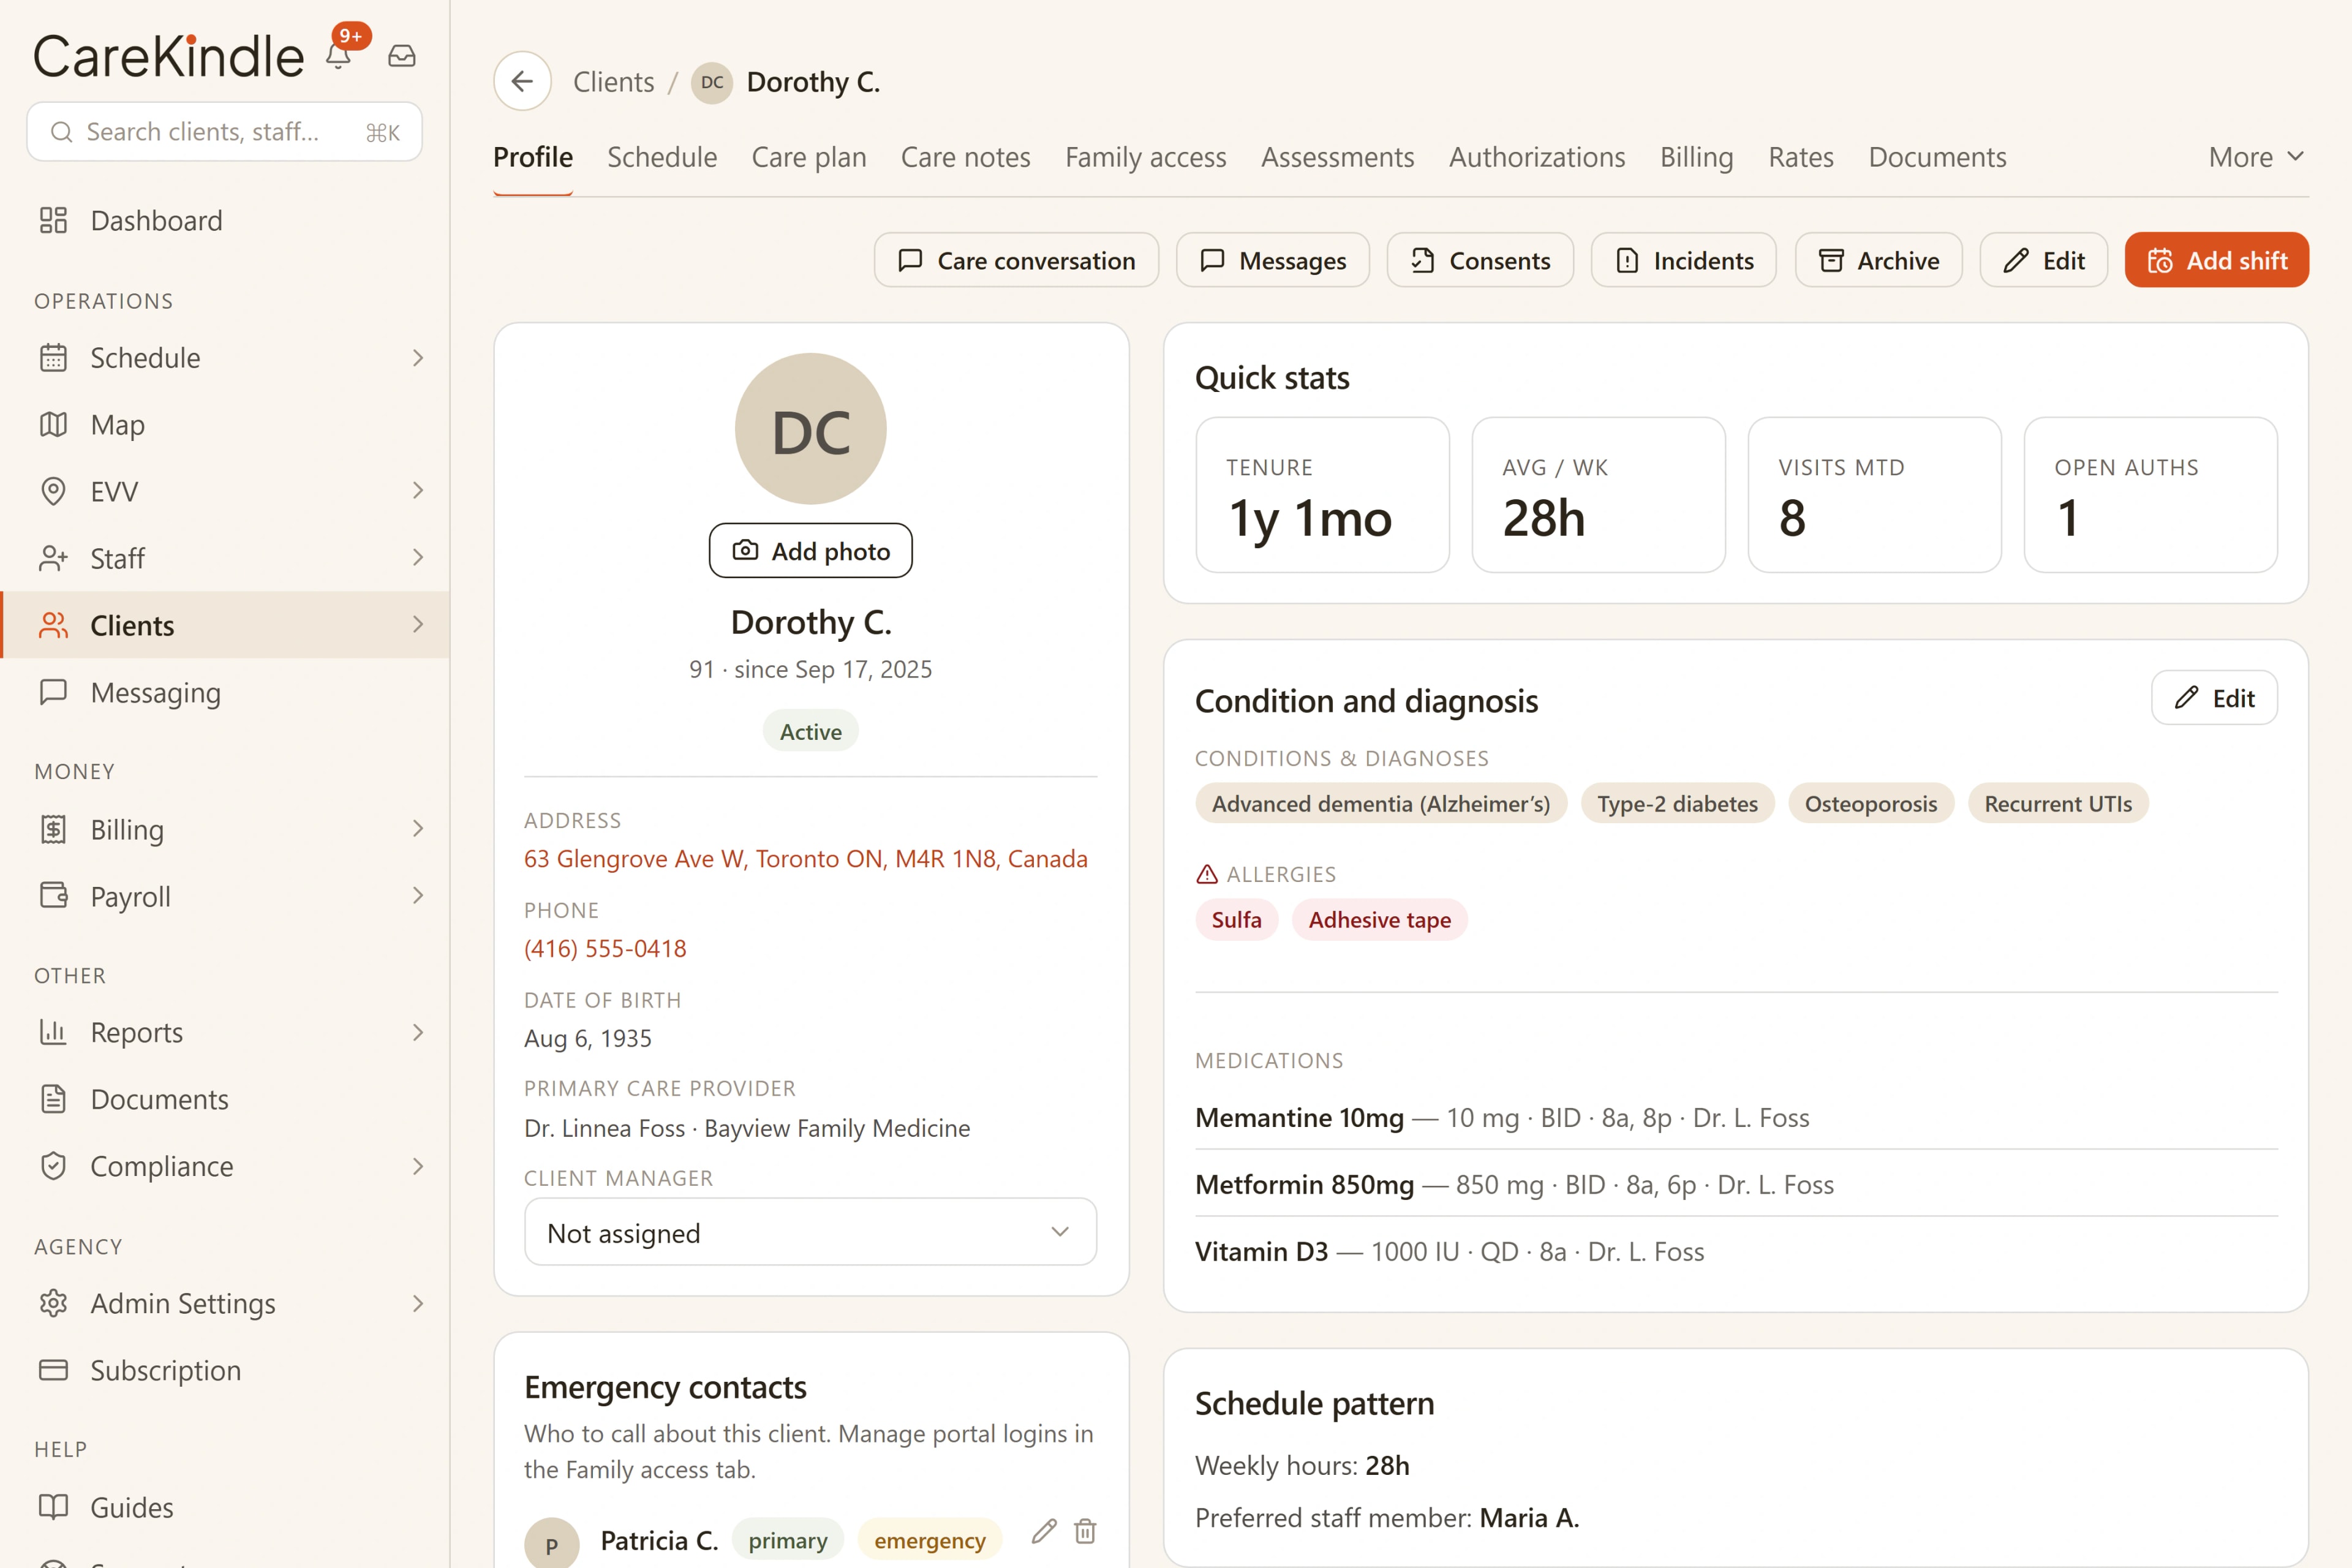Open the More tabs dropdown
The width and height of the screenshot is (2352, 1568).
click(x=2256, y=157)
